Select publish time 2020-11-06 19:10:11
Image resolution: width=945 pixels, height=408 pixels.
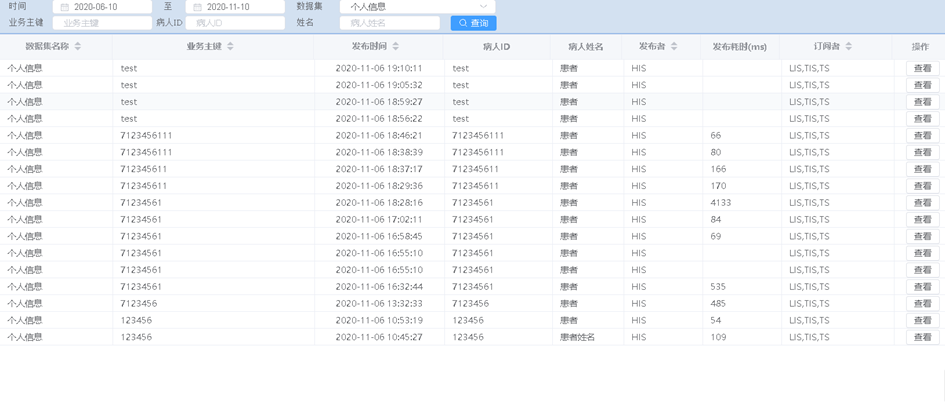tap(378, 68)
